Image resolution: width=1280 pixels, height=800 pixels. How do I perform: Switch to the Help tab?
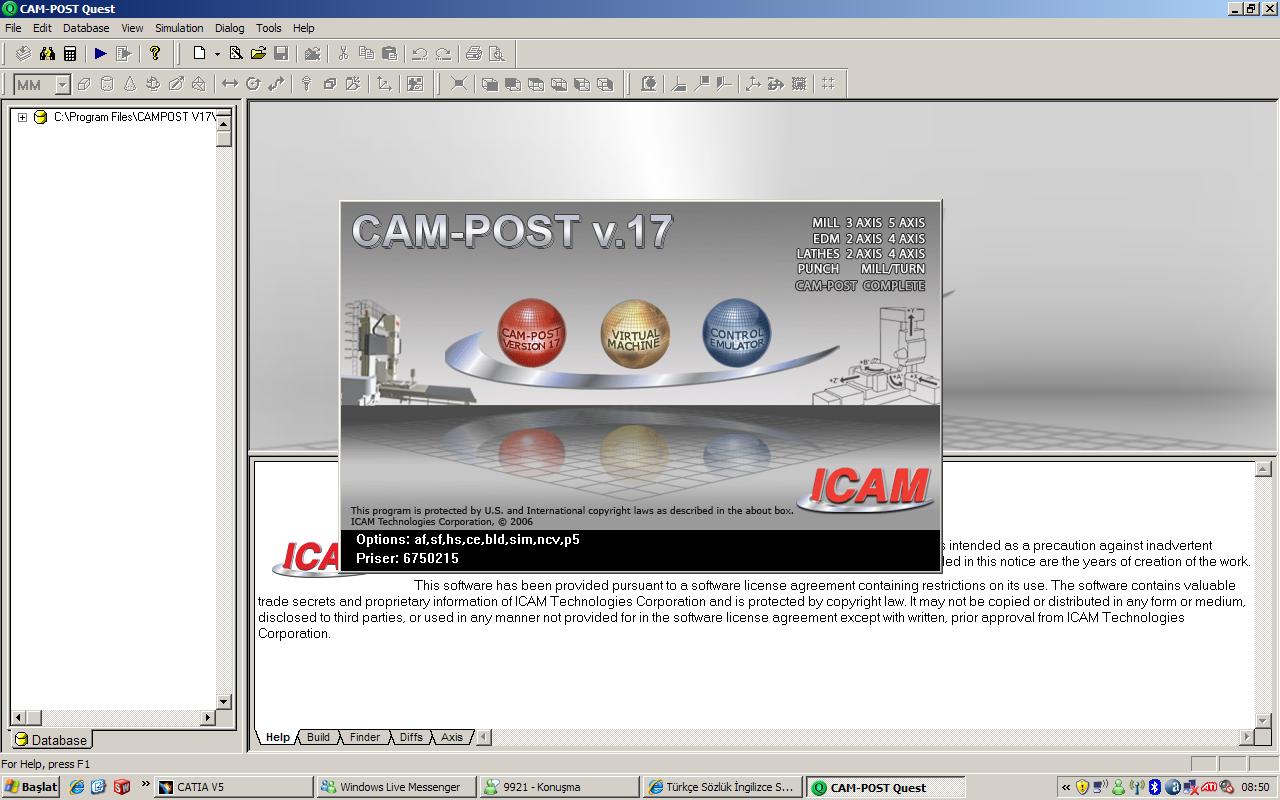(277, 737)
